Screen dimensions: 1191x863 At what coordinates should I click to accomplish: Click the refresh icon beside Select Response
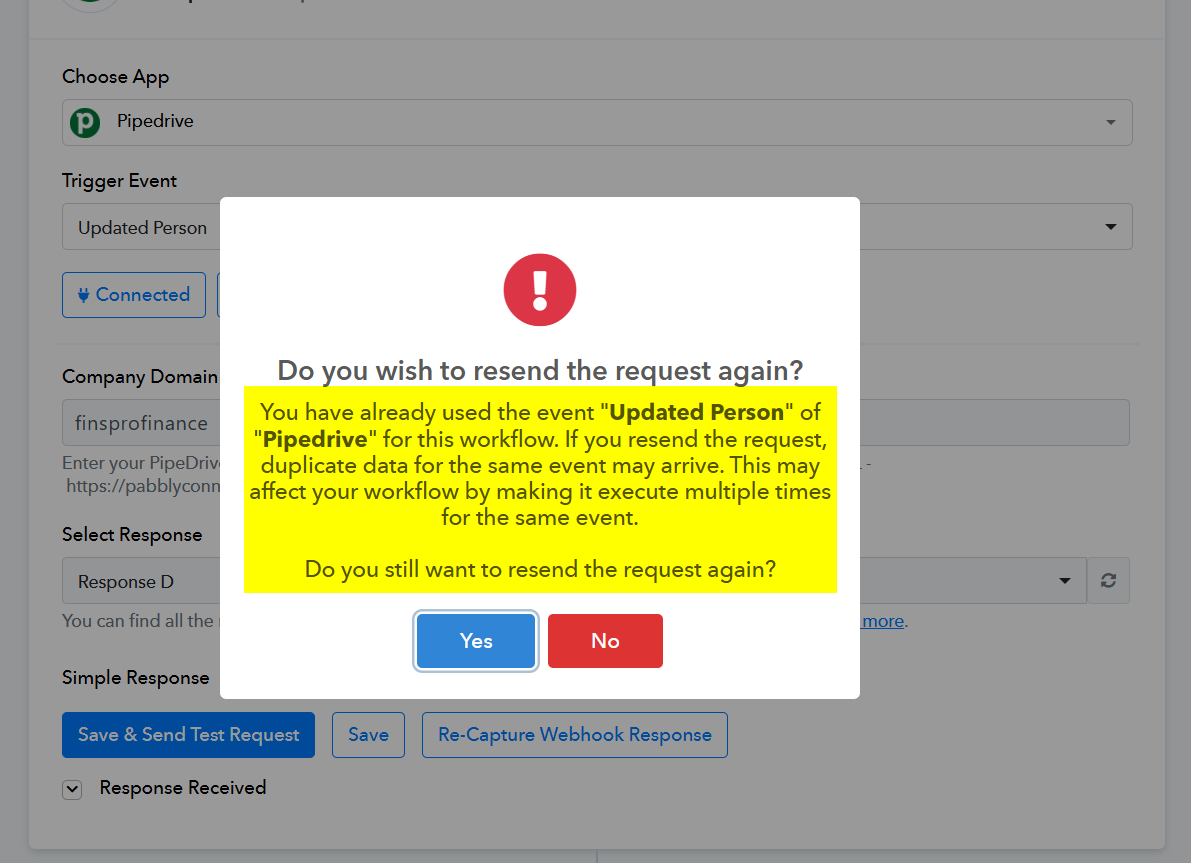(x=1108, y=581)
